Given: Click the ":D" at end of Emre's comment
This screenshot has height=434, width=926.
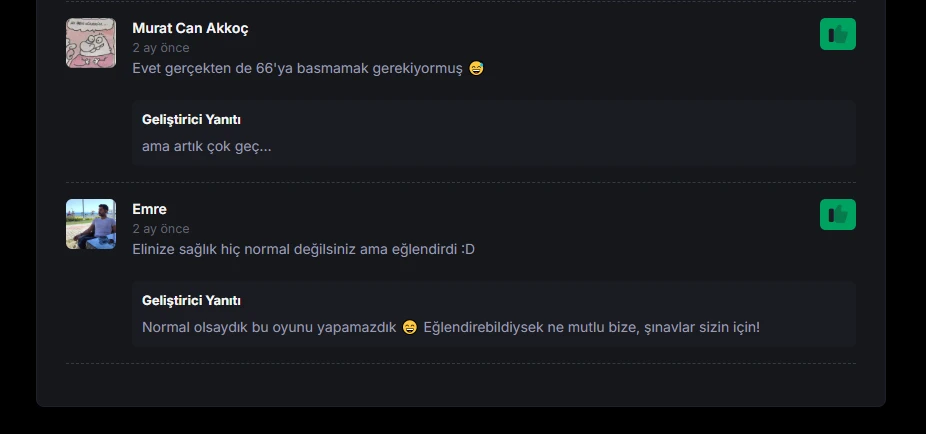Looking at the screenshot, I should point(468,250).
